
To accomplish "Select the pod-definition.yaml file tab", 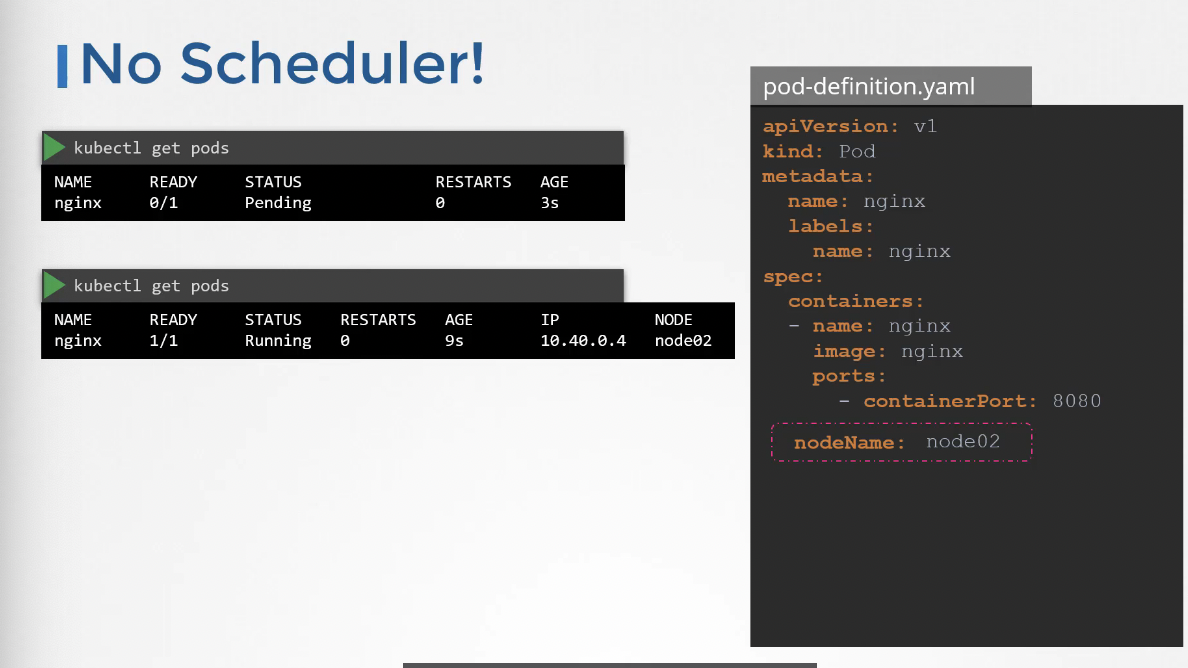I will (891, 86).
